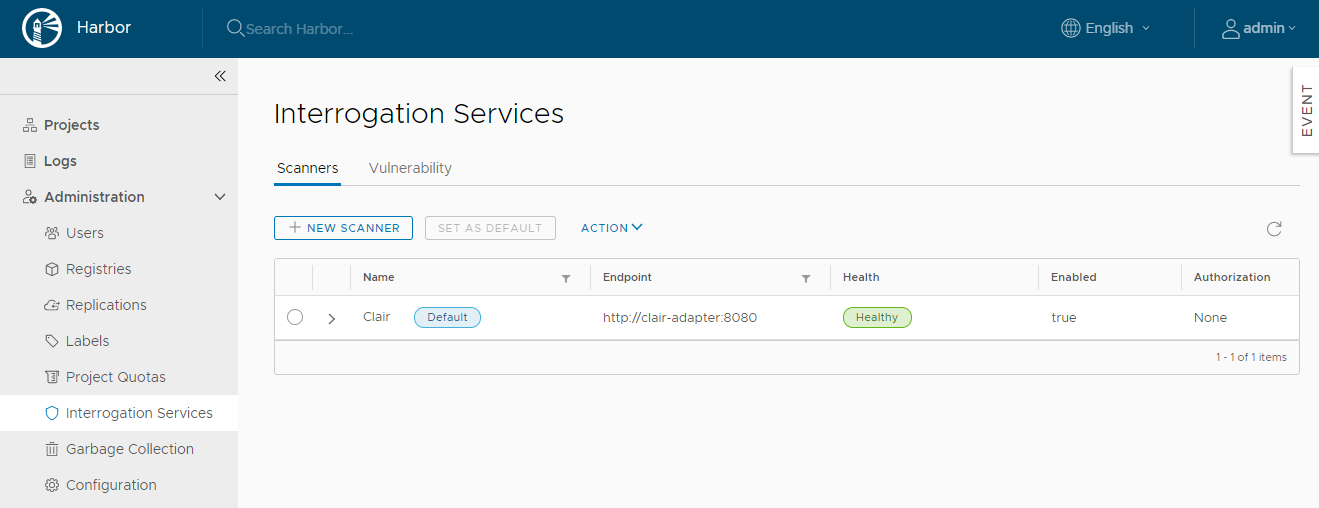Open the admin user menu
The image size is (1319, 508).
pos(1259,28)
